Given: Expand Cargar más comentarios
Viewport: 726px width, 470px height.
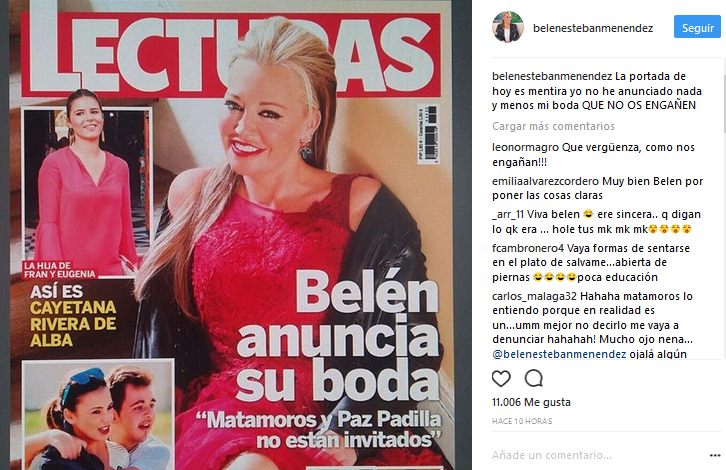Looking at the screenshot, I should tap(553, 126).
